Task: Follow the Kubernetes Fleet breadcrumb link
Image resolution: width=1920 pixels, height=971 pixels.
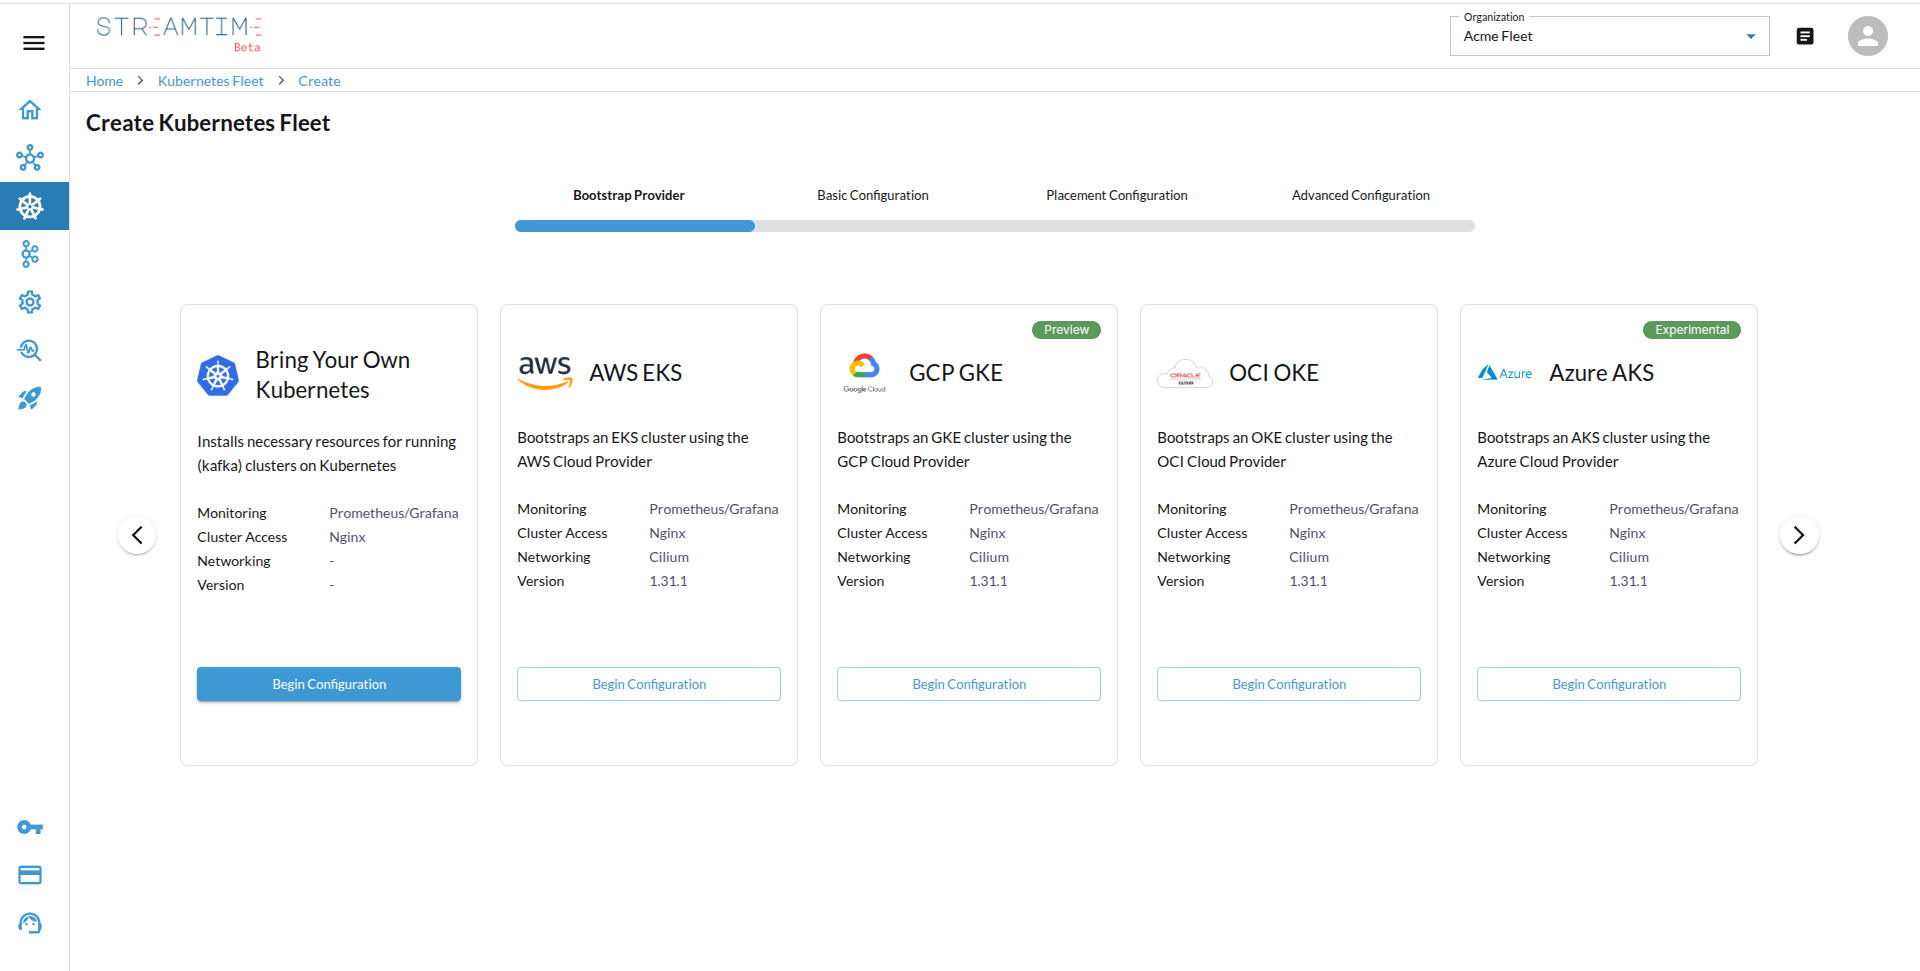Action: [211, 81]
